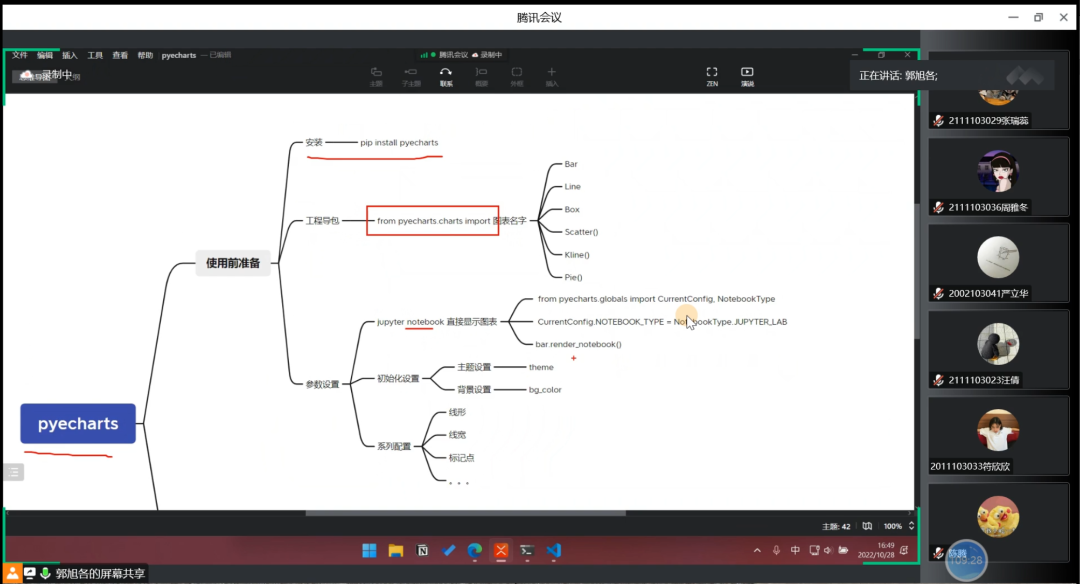Expand the hidden system tray icons chevron
Screen dimensions: 1080x584
[757, 550]
